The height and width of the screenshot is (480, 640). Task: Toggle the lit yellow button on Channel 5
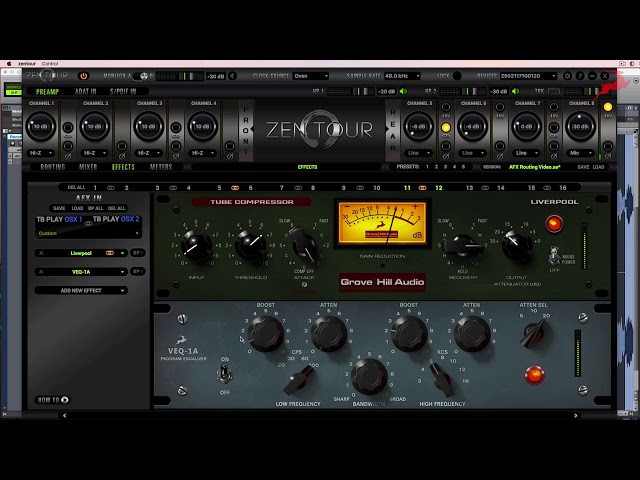tap(446, 127)
